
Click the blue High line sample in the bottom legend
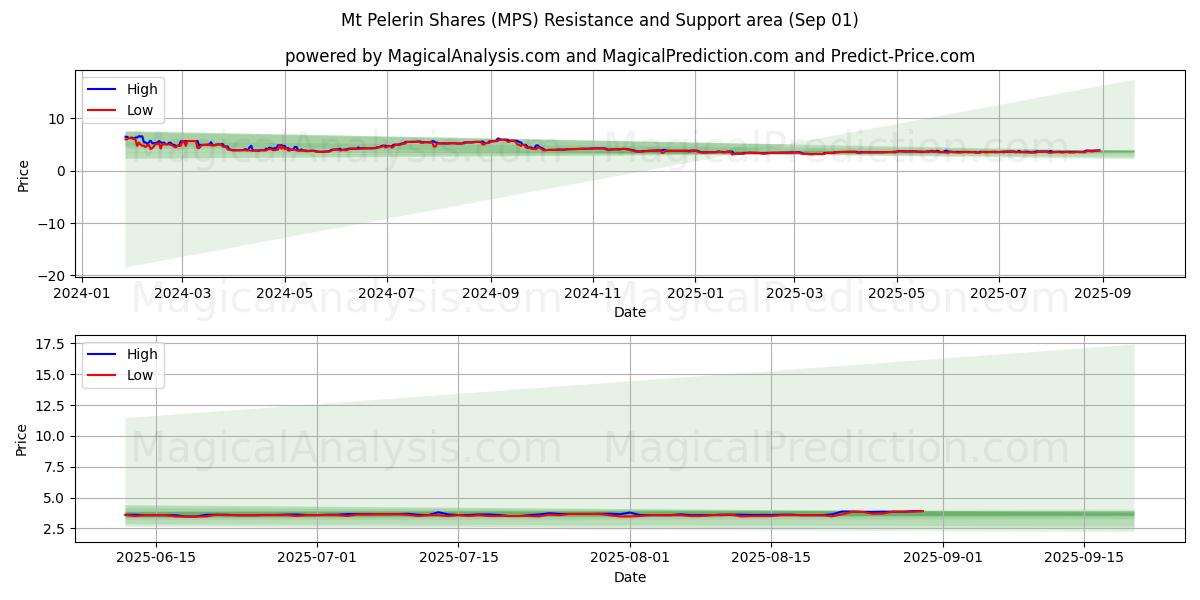(103, 355)
